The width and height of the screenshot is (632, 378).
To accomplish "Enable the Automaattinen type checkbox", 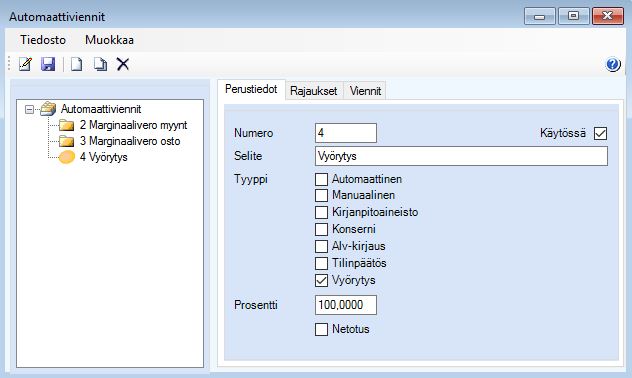I will point(321,179).
